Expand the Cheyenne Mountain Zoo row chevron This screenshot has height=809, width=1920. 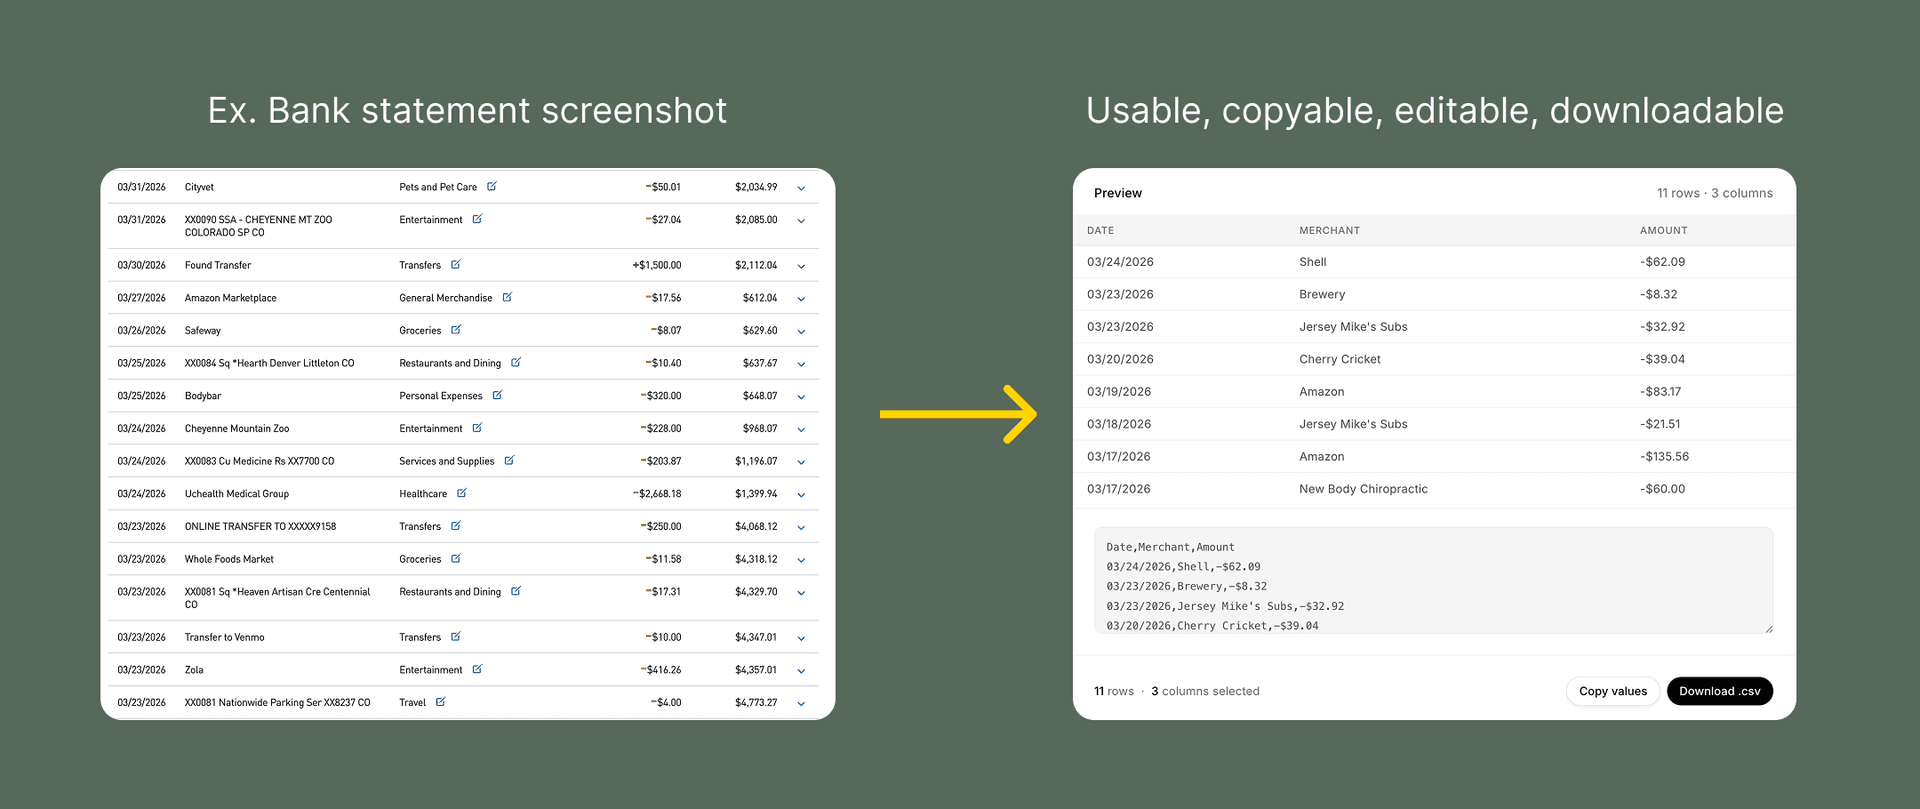[x=801, y=429]
